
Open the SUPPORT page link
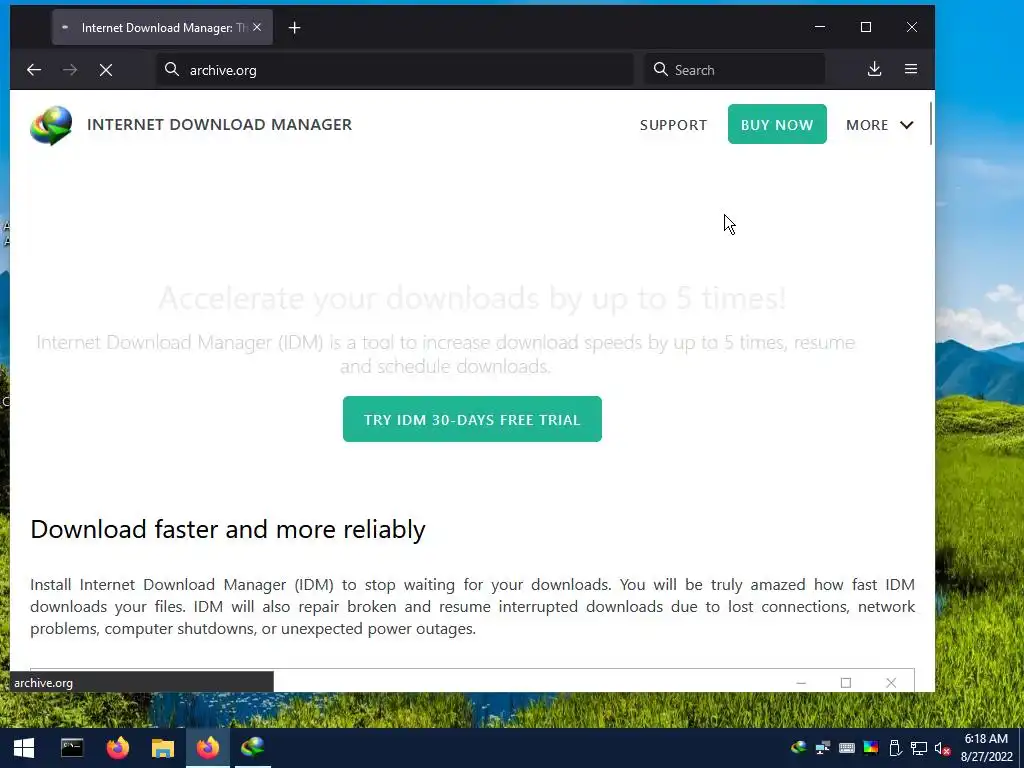tap(673, 125)
